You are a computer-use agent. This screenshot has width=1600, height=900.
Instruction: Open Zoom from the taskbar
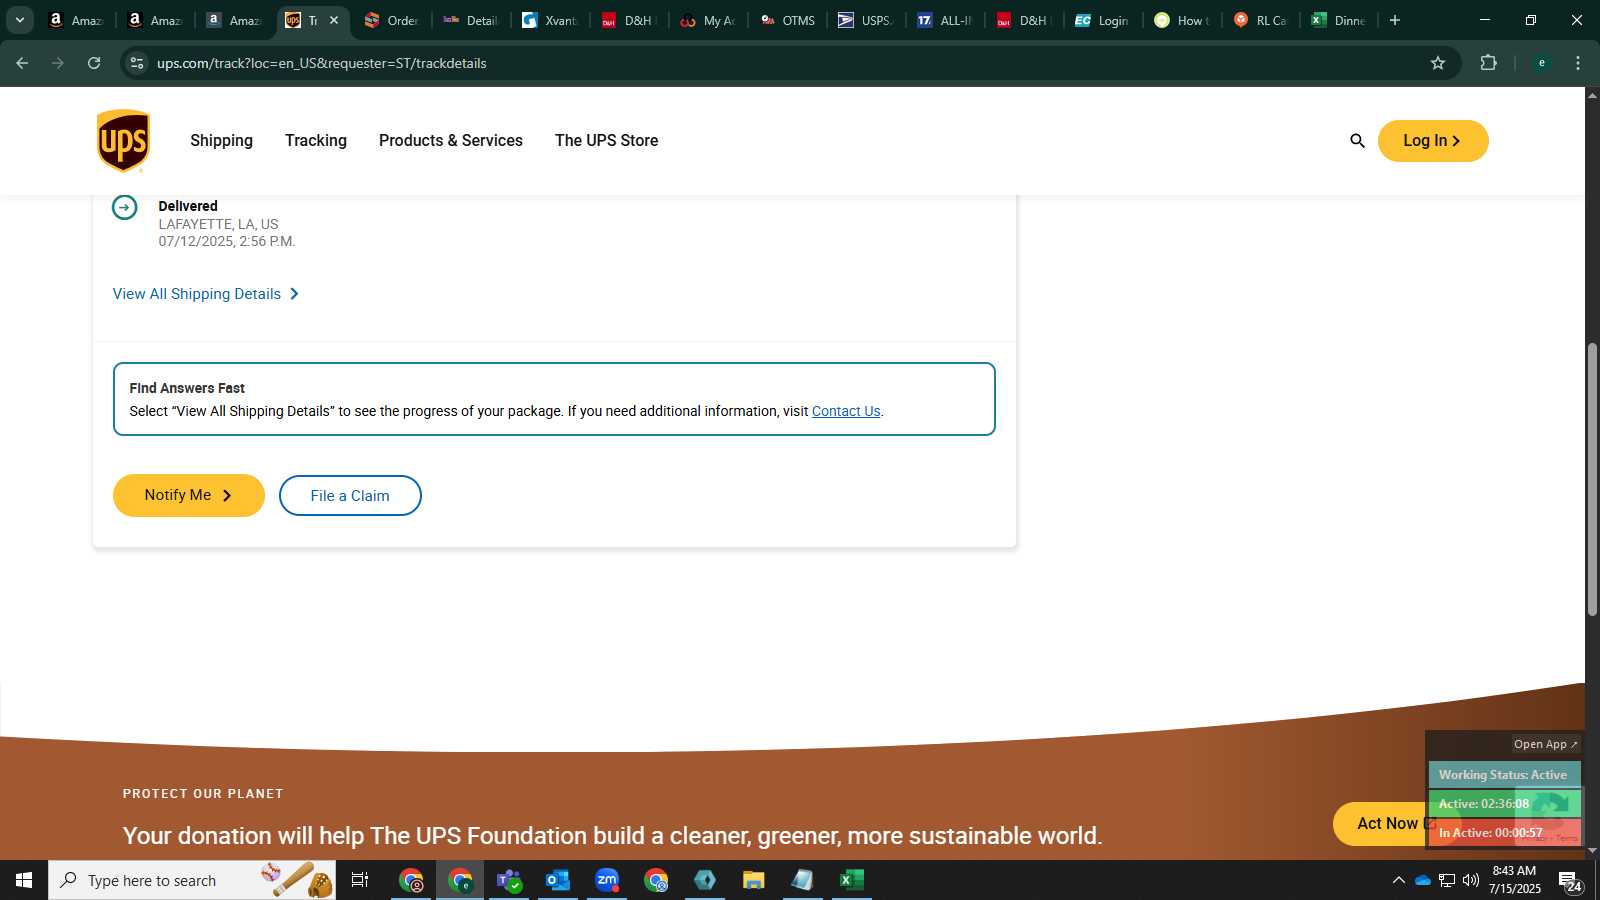coord(607,880)
